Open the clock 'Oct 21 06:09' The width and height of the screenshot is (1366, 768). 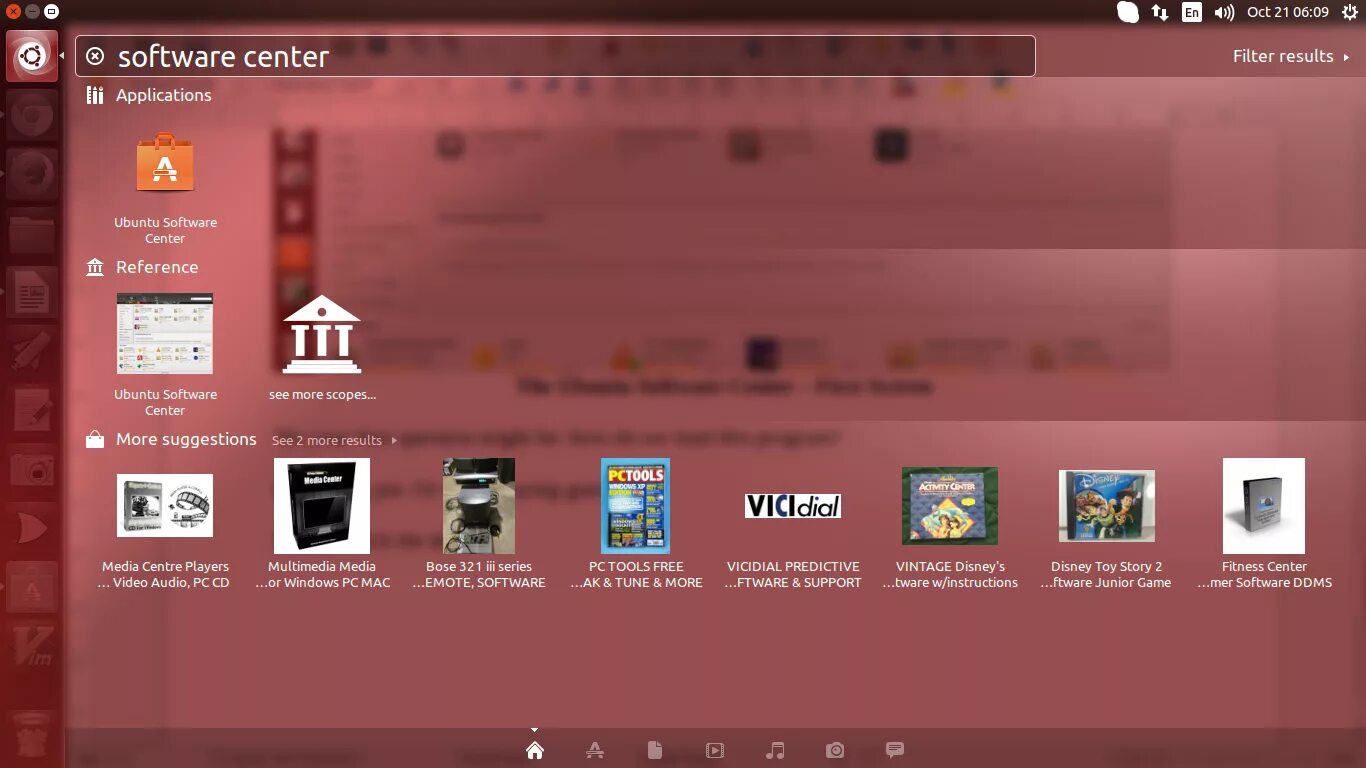pos(1288,12)
